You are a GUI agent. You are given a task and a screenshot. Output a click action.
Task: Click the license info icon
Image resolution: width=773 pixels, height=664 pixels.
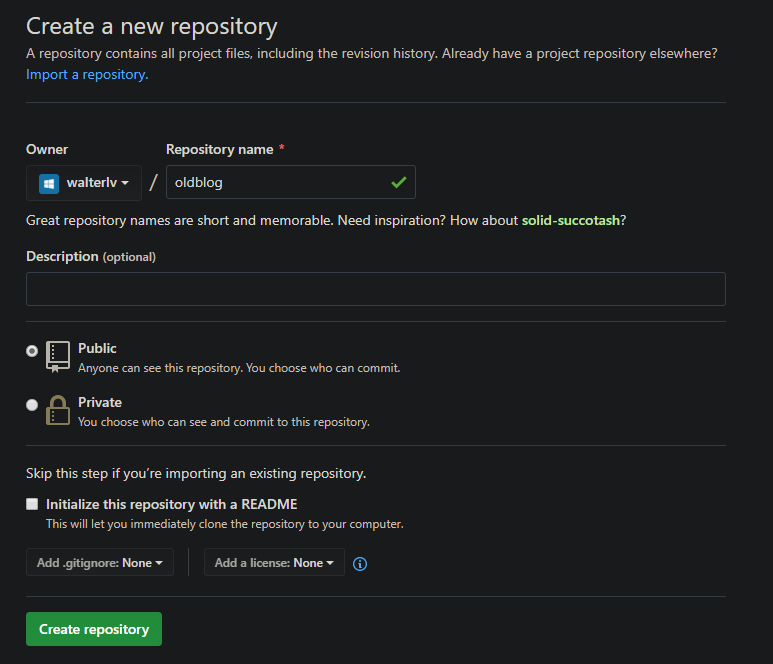360,563
